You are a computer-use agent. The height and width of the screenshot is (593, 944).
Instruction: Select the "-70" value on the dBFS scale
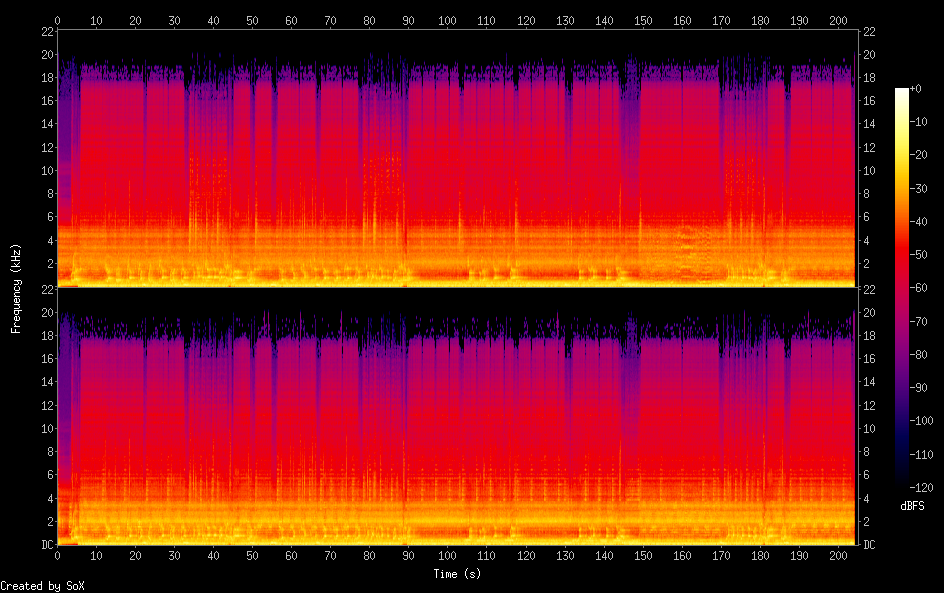tap(918, 321)
